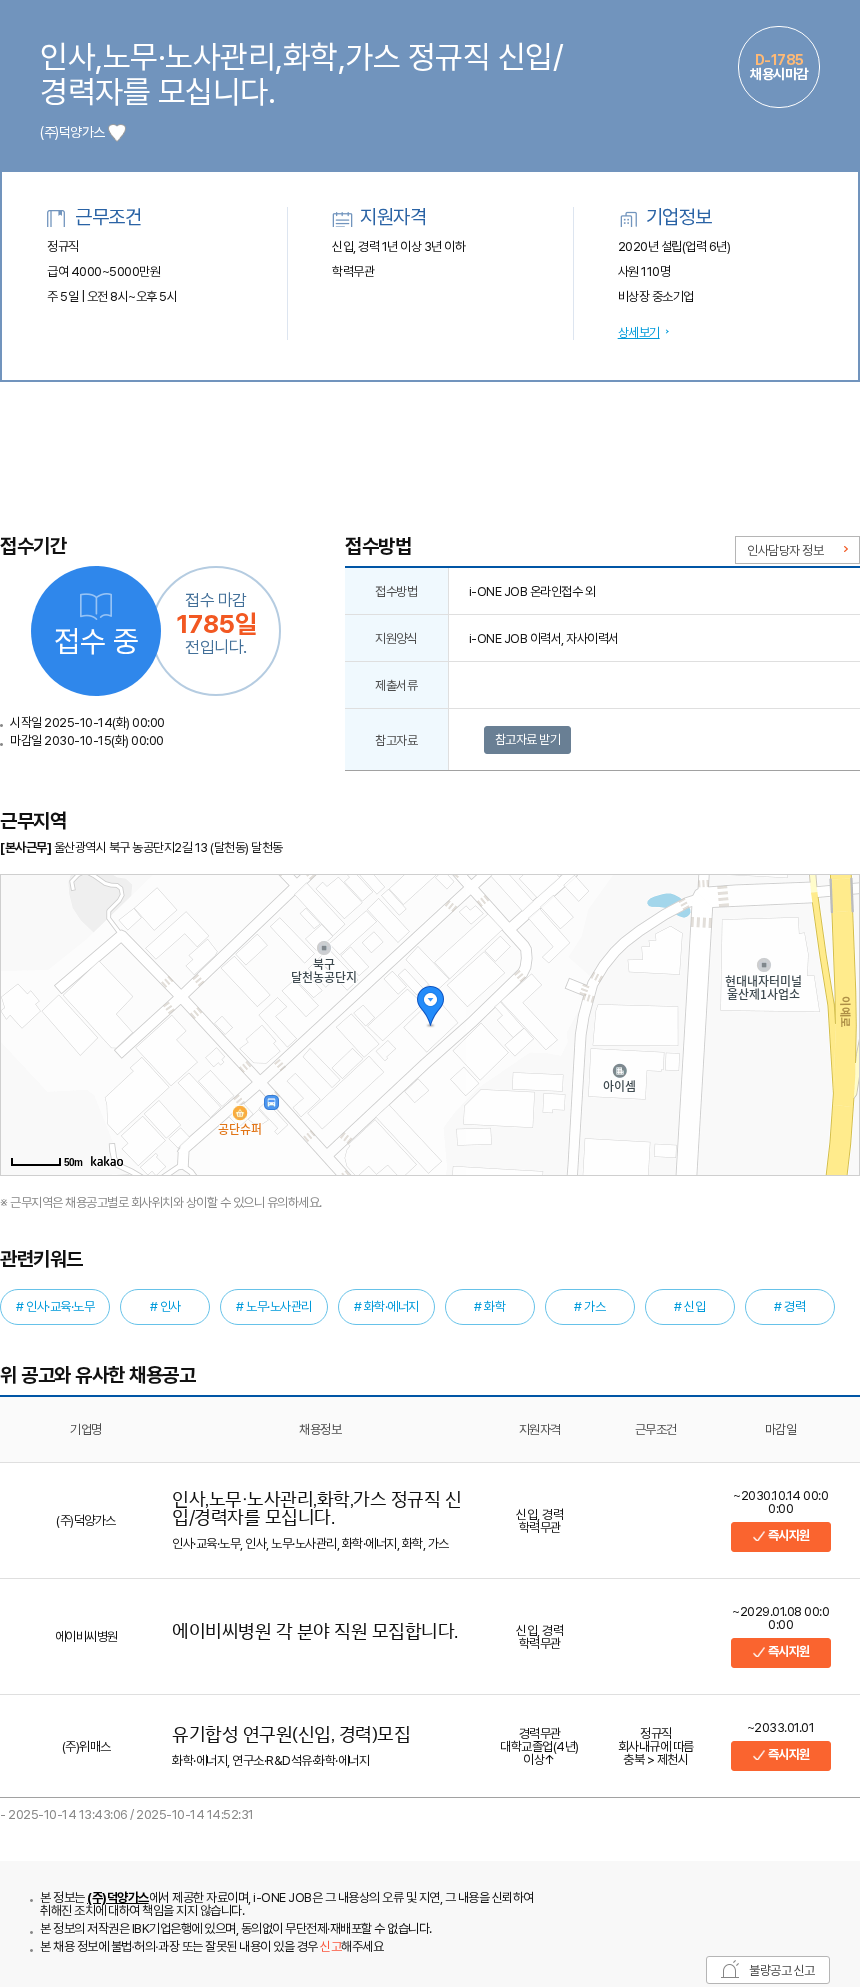Click (주)덕양가스 company name in header
The height and width of the screenshot is (1988, 860).
point(73,133)
